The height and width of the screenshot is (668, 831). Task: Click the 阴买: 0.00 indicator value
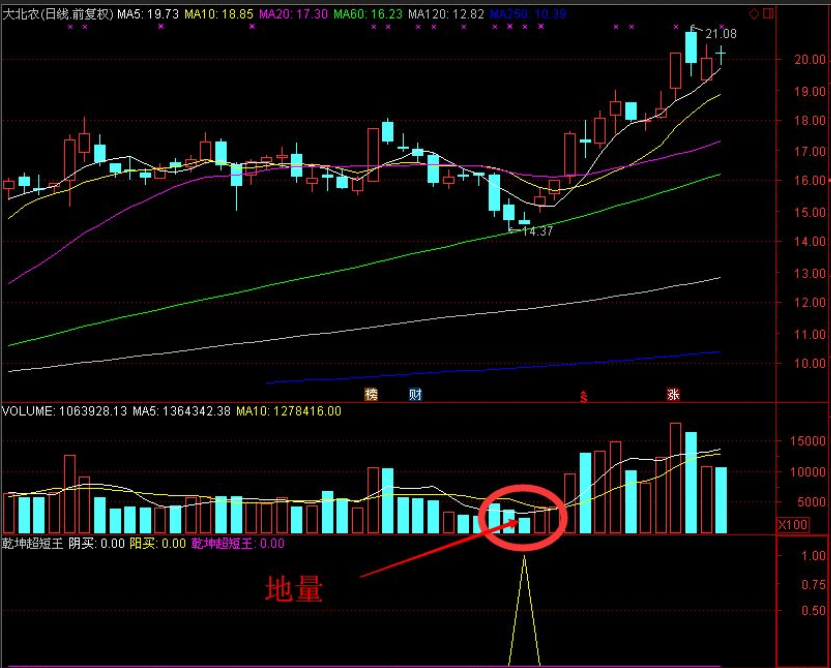coord(96,543)
